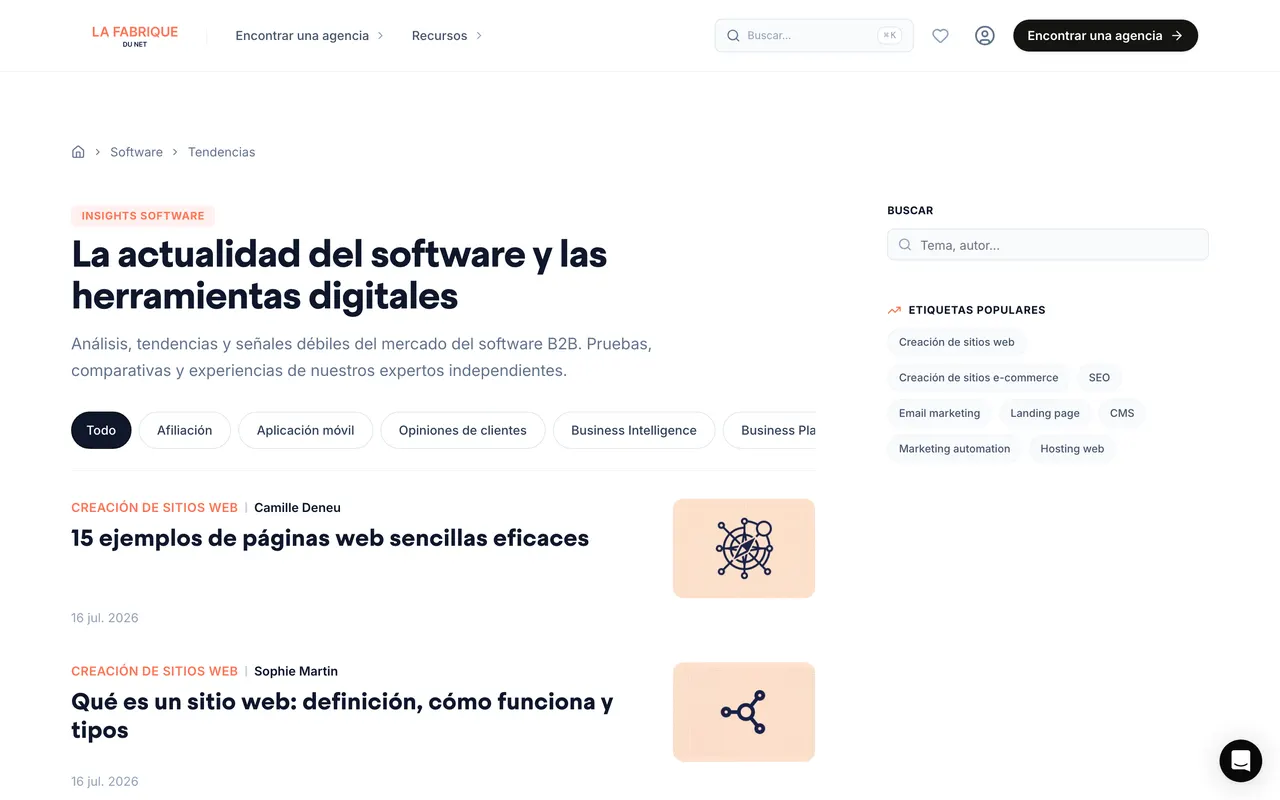
Task: Select the Landing page tag
Action: tap(1045, 413)
